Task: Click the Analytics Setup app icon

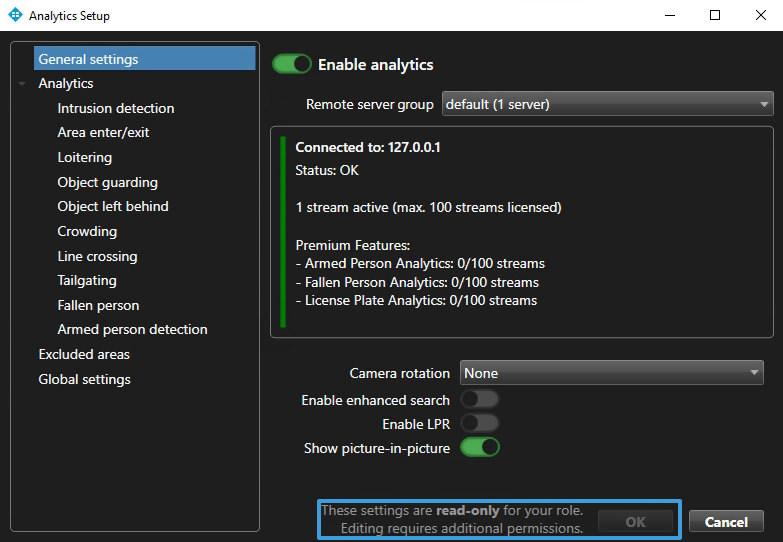Action: [x=15, y=16]
